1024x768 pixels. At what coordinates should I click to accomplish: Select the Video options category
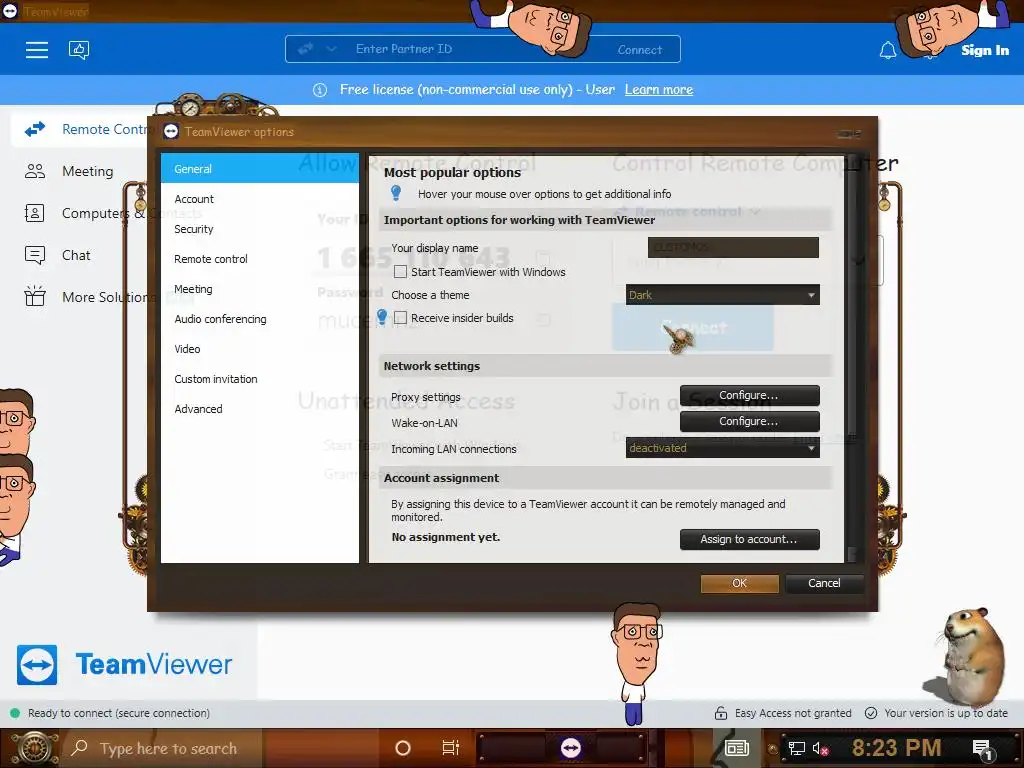[x=260, y=349]
